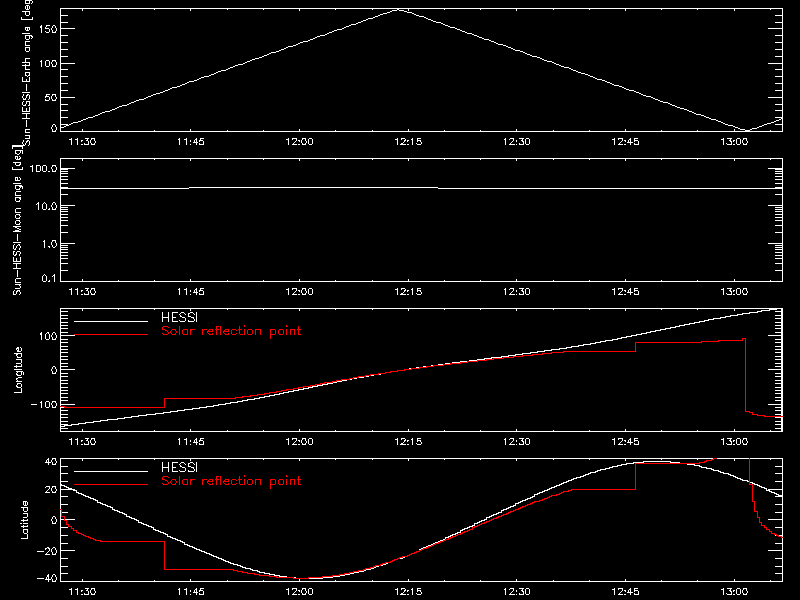Click the 12:45 time label under Latitude plot
Screen dimensions: 800x600
click(626, 592)
